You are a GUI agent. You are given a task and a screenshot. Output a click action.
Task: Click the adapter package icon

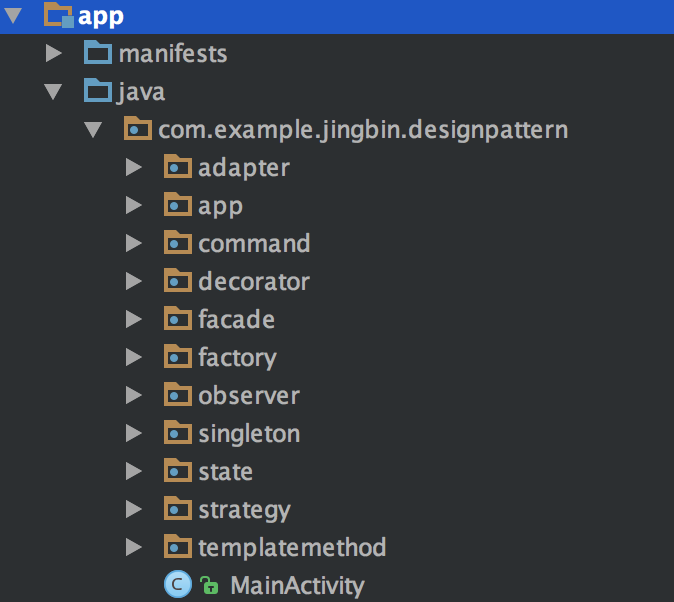[x=177, y=167]
